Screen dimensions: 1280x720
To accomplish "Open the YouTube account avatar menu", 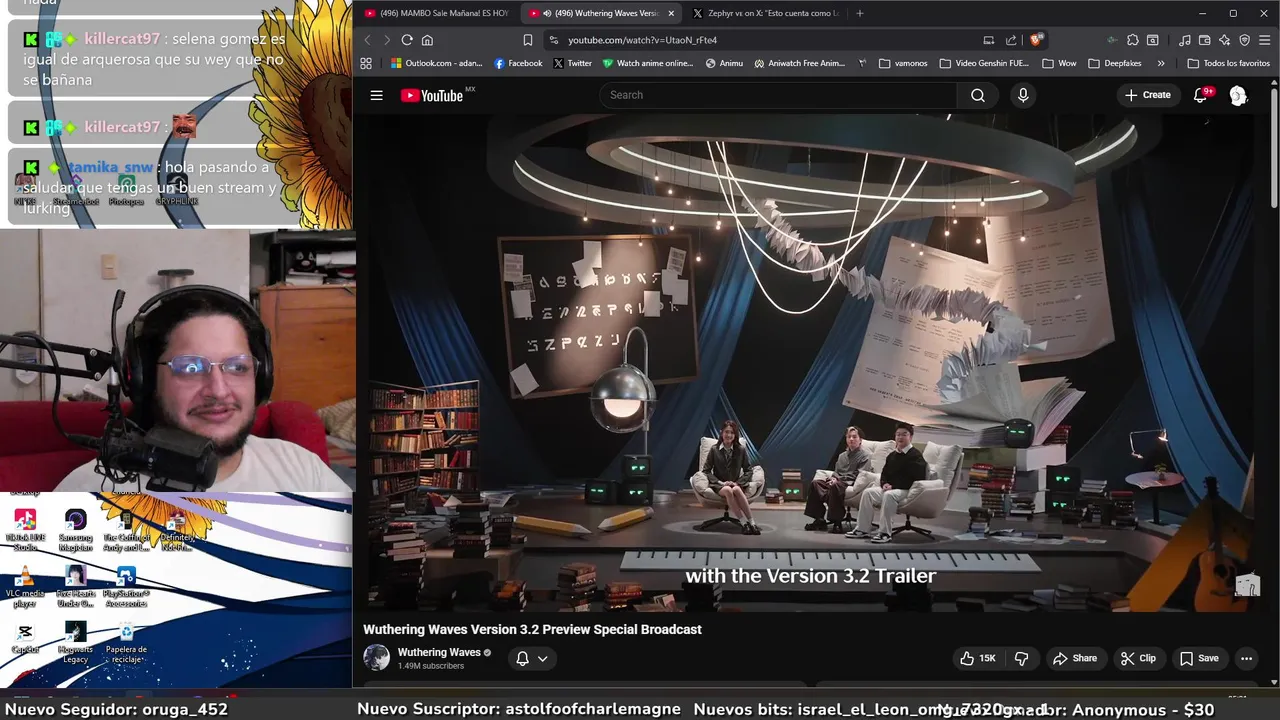I will (1238, 95).
